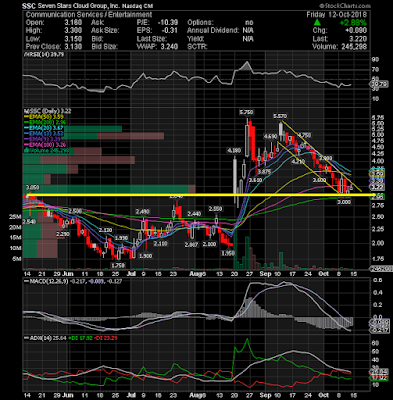This screenshot has width=393, height=400.
Task: Click the RSI peak near the 90 level
Action: 247,63
